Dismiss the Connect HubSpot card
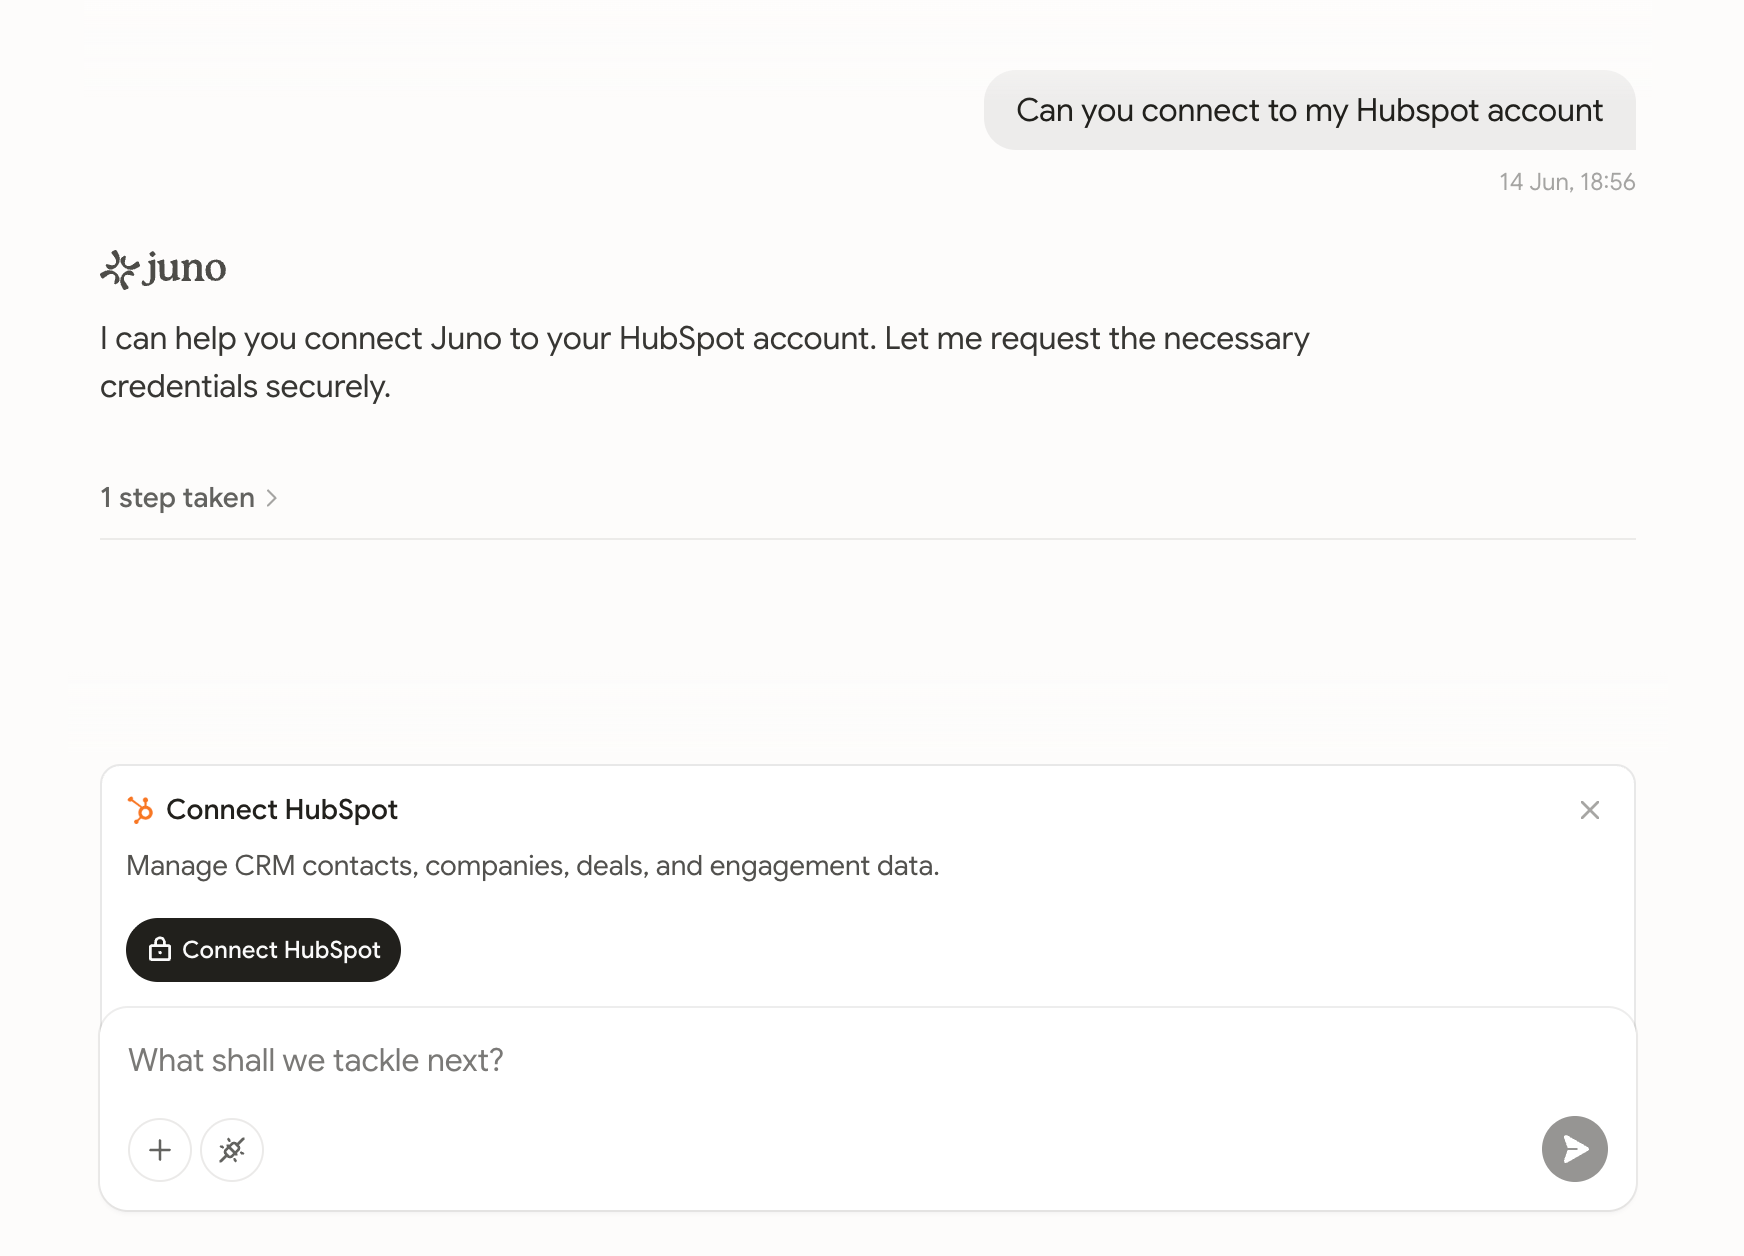Screen dimensions: 1744x1256 (1590, 810)
